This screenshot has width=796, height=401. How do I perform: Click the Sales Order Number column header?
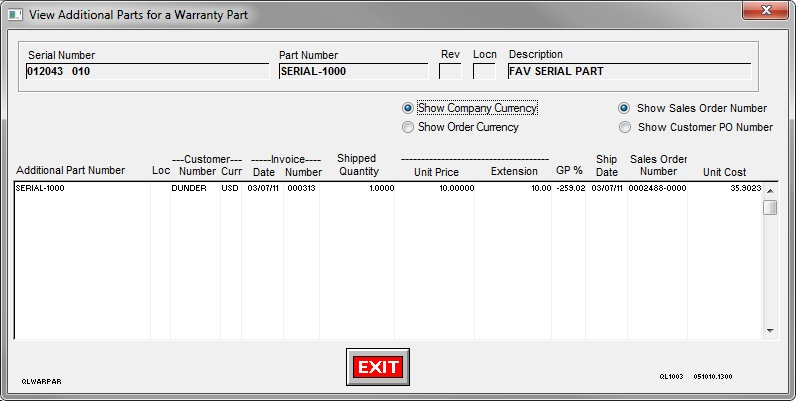point(658,165)
